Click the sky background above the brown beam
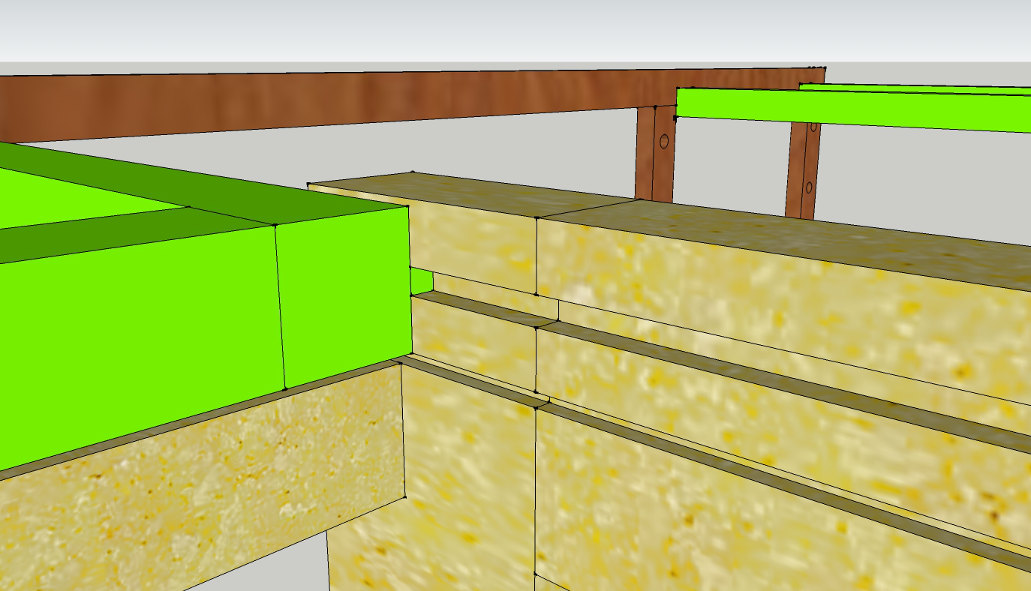The image size is (1031, 591). [500, 30]
